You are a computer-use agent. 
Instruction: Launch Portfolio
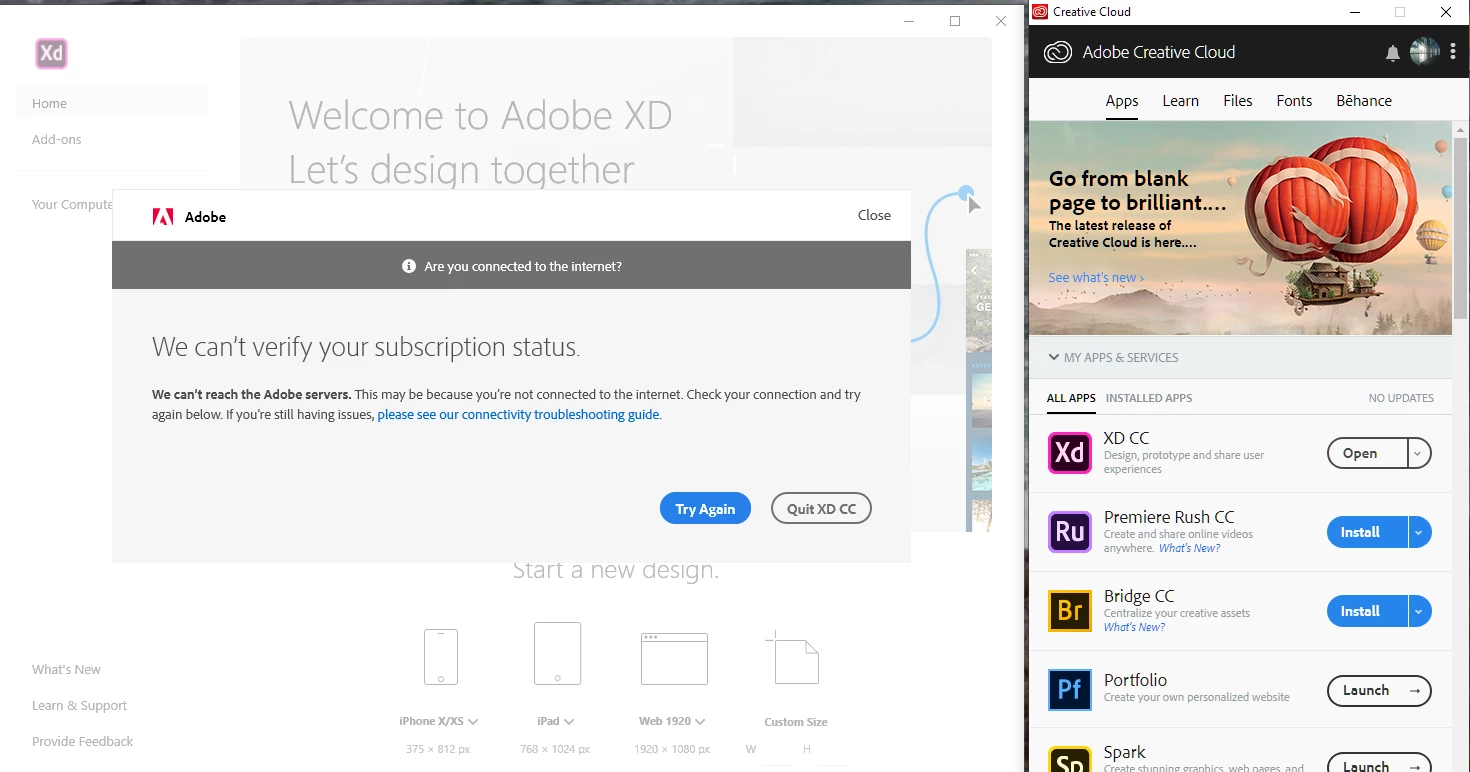coord(1379,690)
